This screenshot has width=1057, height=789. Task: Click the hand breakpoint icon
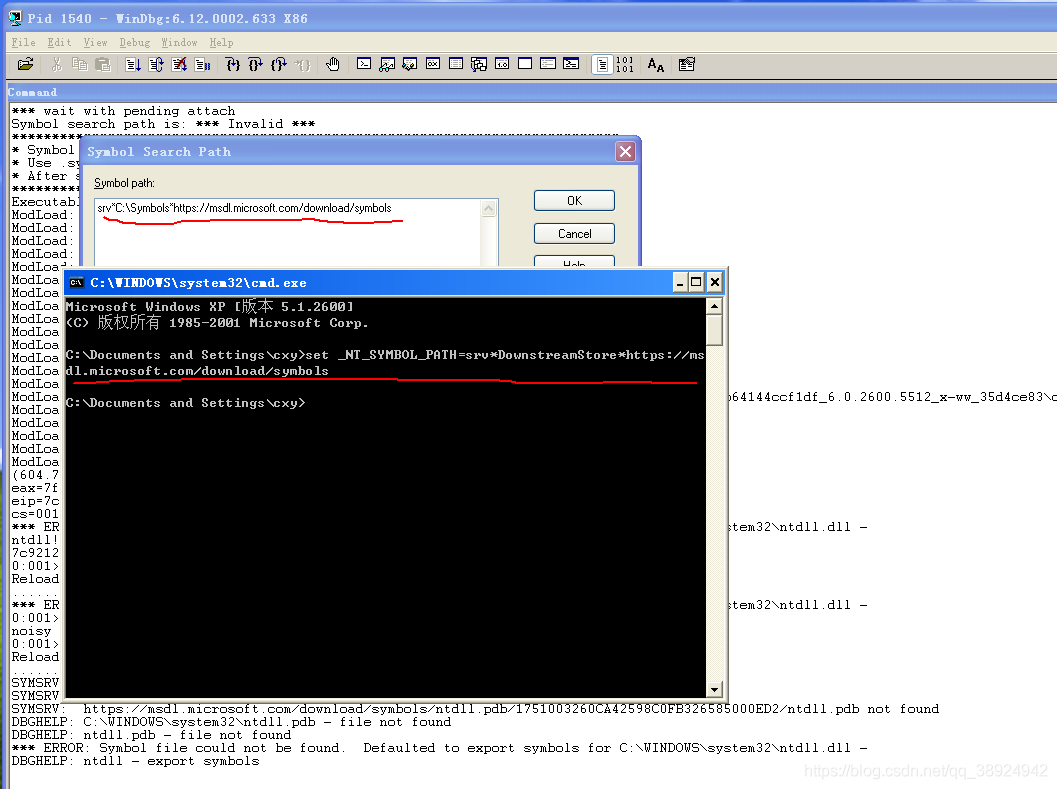click(332, 64)
